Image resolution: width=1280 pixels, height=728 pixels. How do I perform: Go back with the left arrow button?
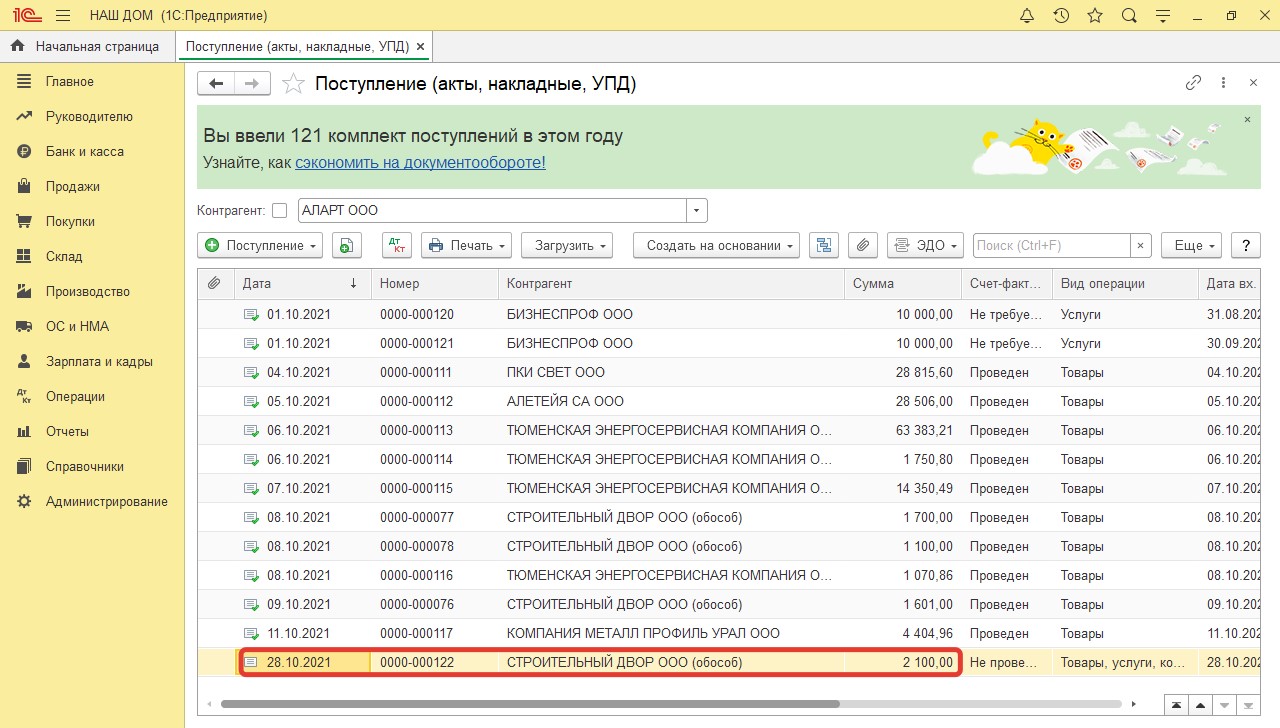coord(216,84)
